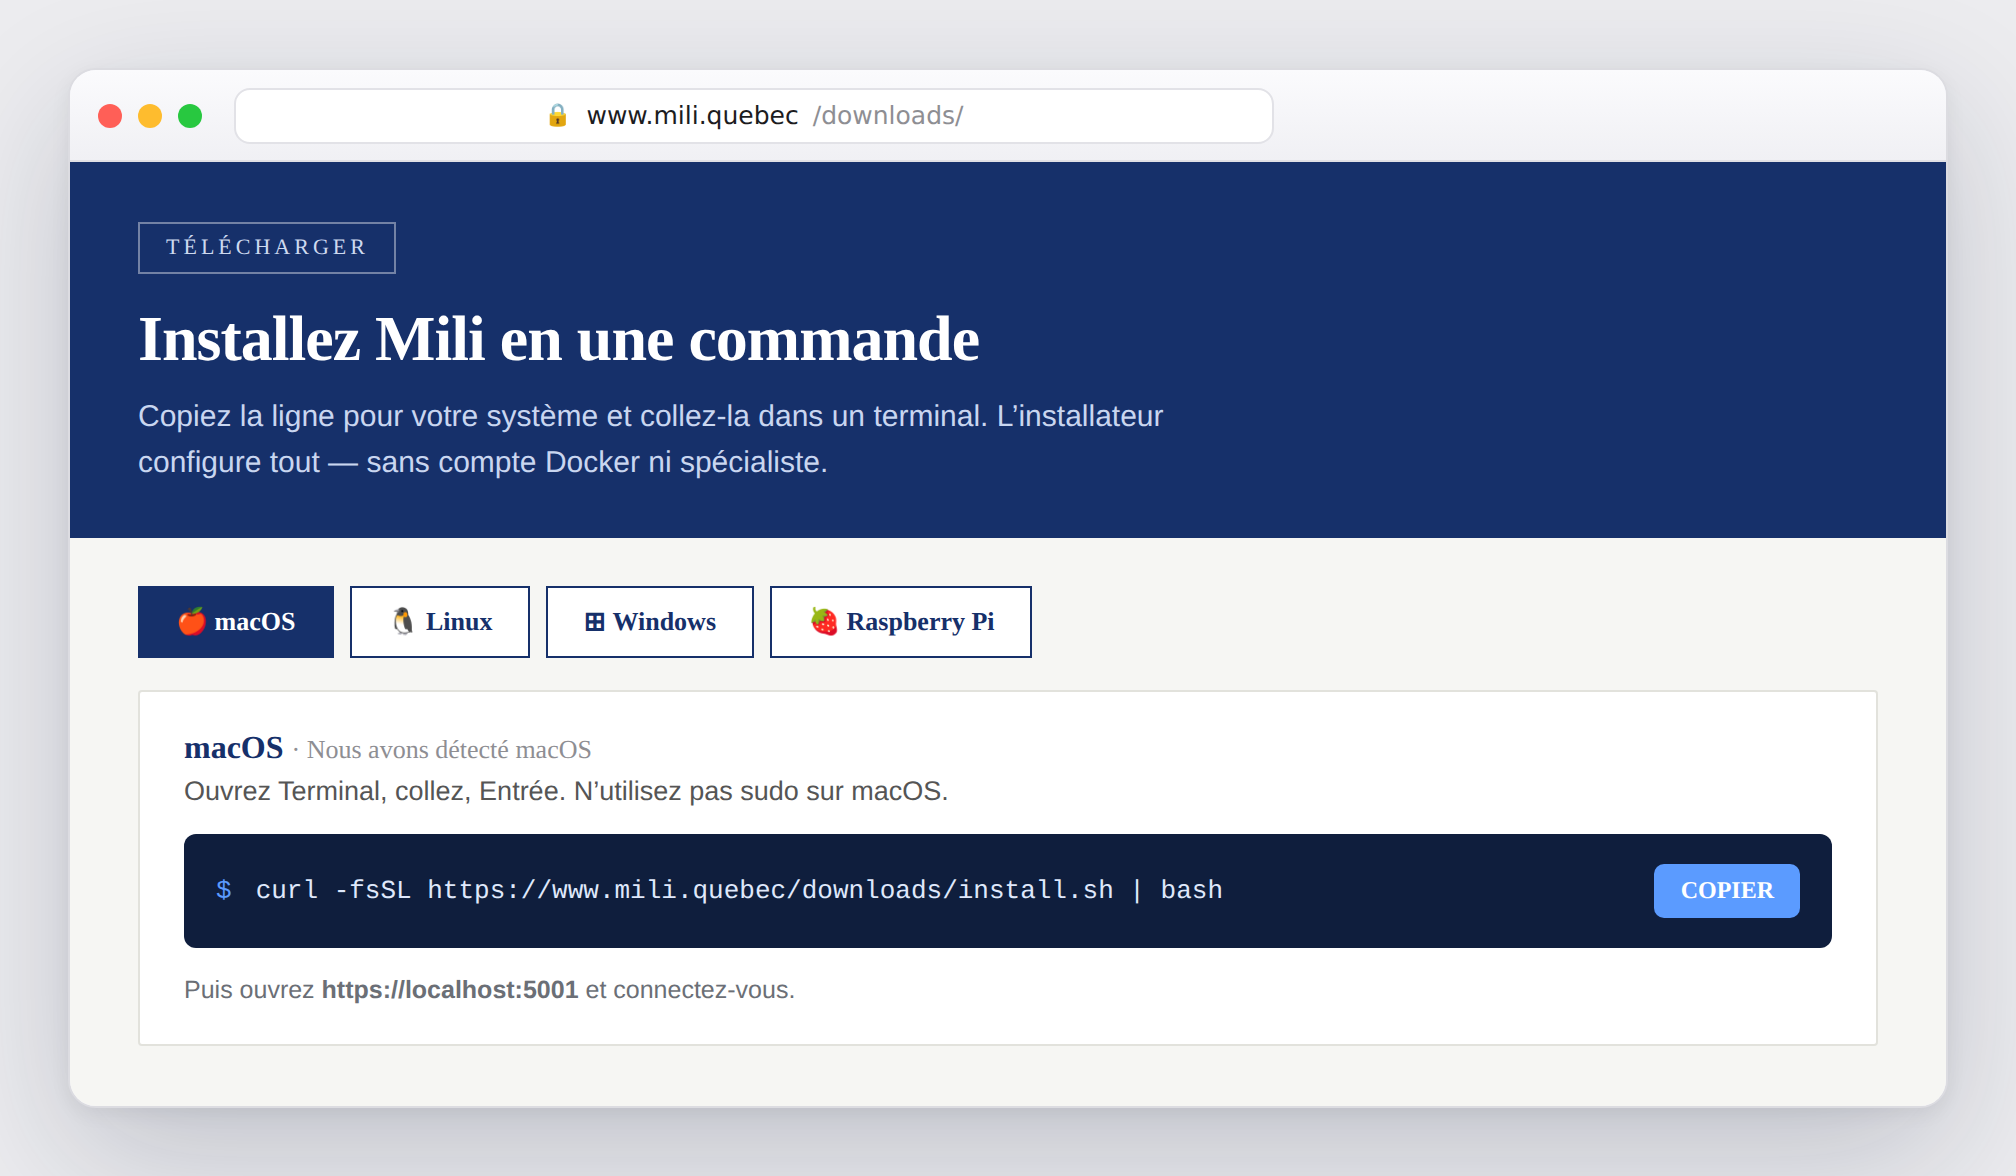
Task: Click the browser address bar
Action: pyautogui.click(x=754, y=116)
